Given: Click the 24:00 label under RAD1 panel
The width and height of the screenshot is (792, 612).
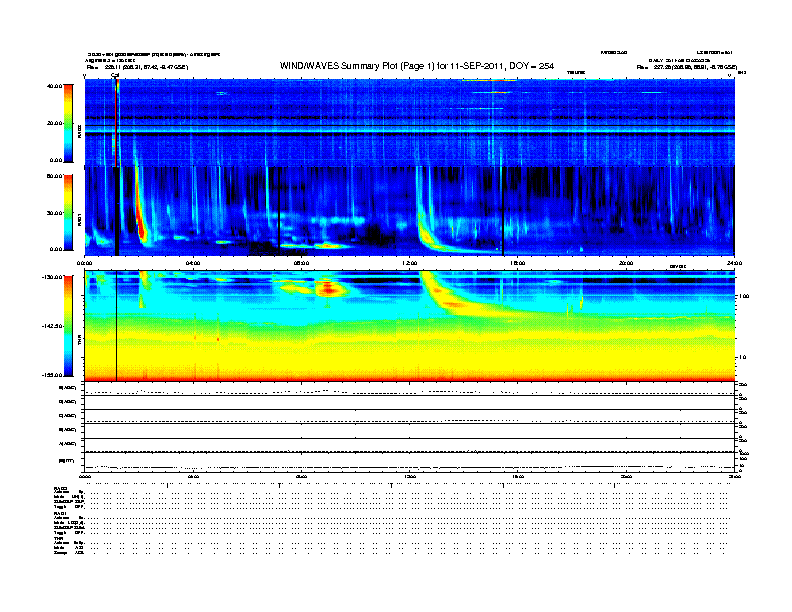Looking at the screenshot, I should pos(734,263).
